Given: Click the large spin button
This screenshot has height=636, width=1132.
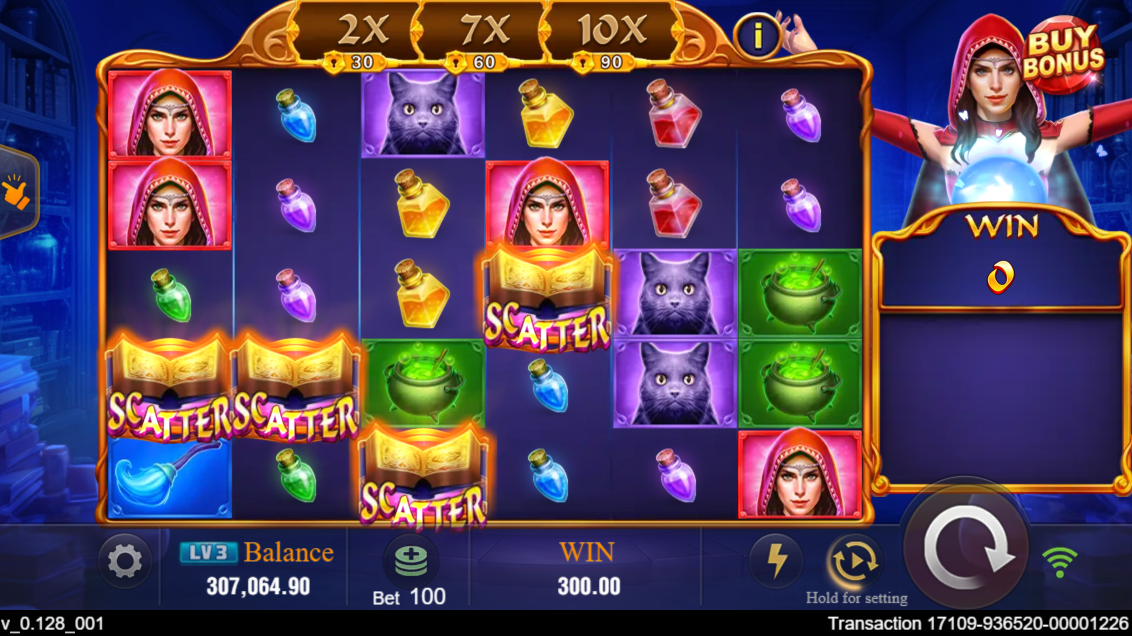Looking at the screenshot, I should (967, 550).
